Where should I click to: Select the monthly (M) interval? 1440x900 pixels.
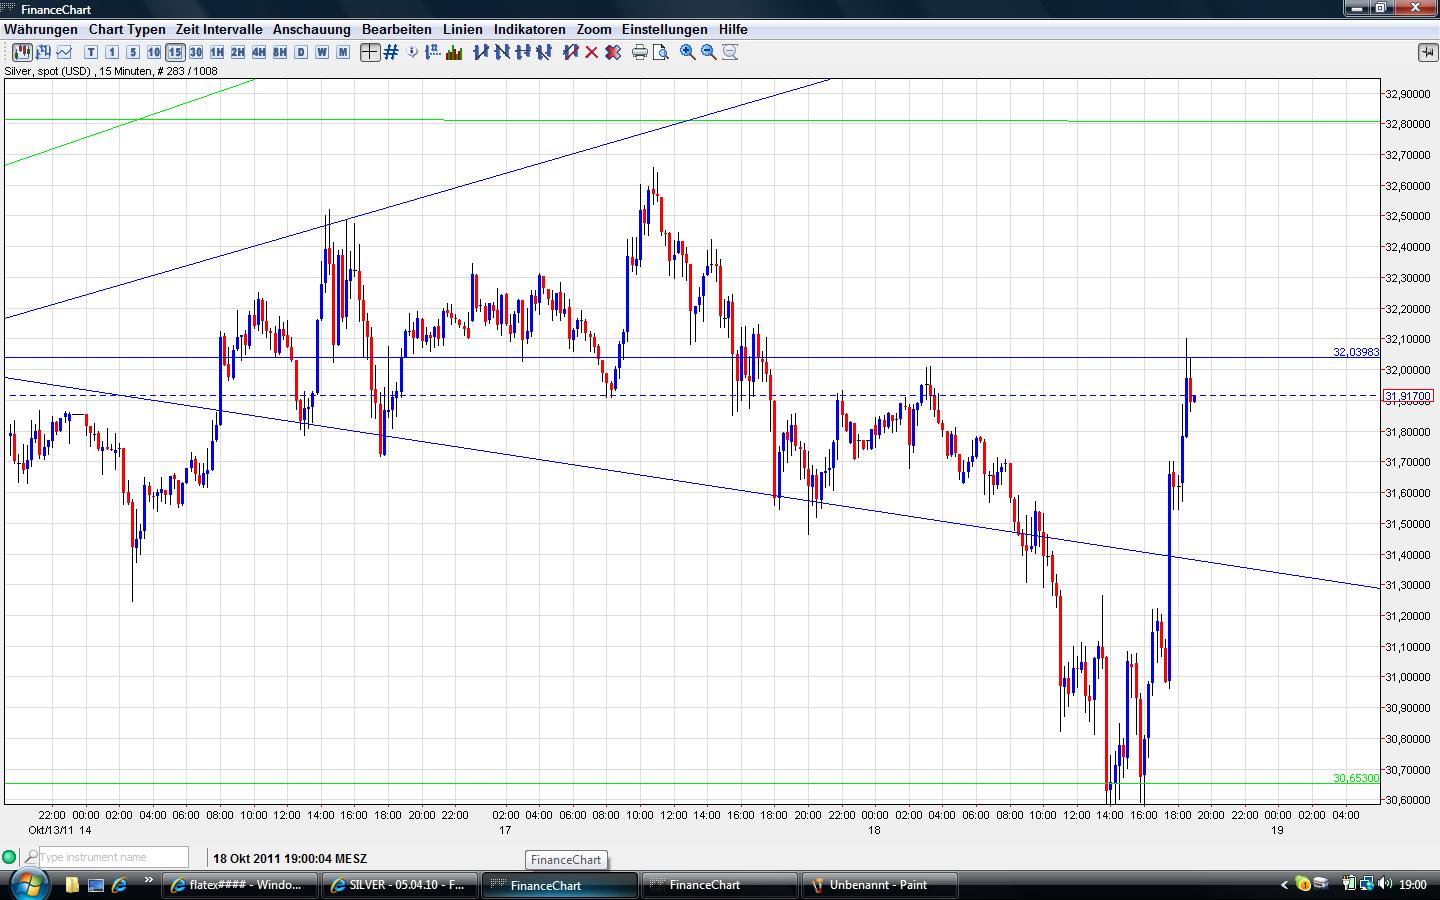click(343, 52)
